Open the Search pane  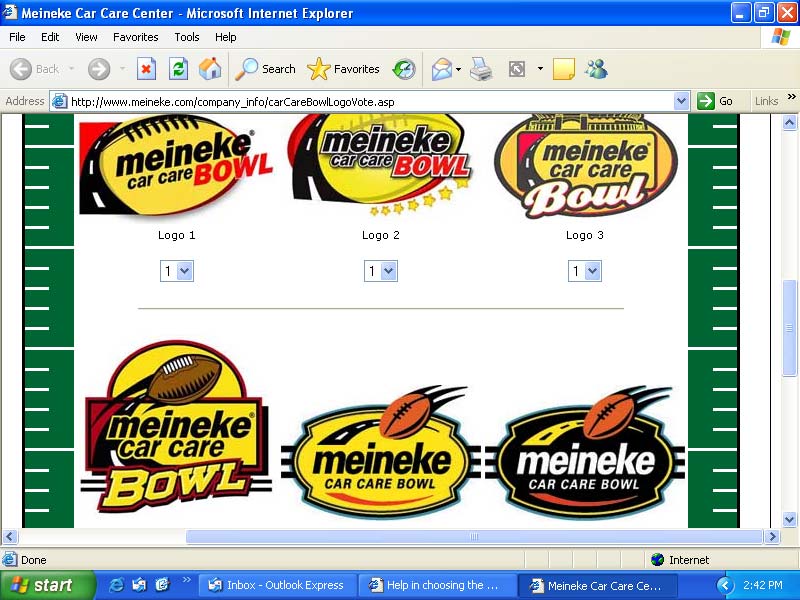[x=265, y=69]
